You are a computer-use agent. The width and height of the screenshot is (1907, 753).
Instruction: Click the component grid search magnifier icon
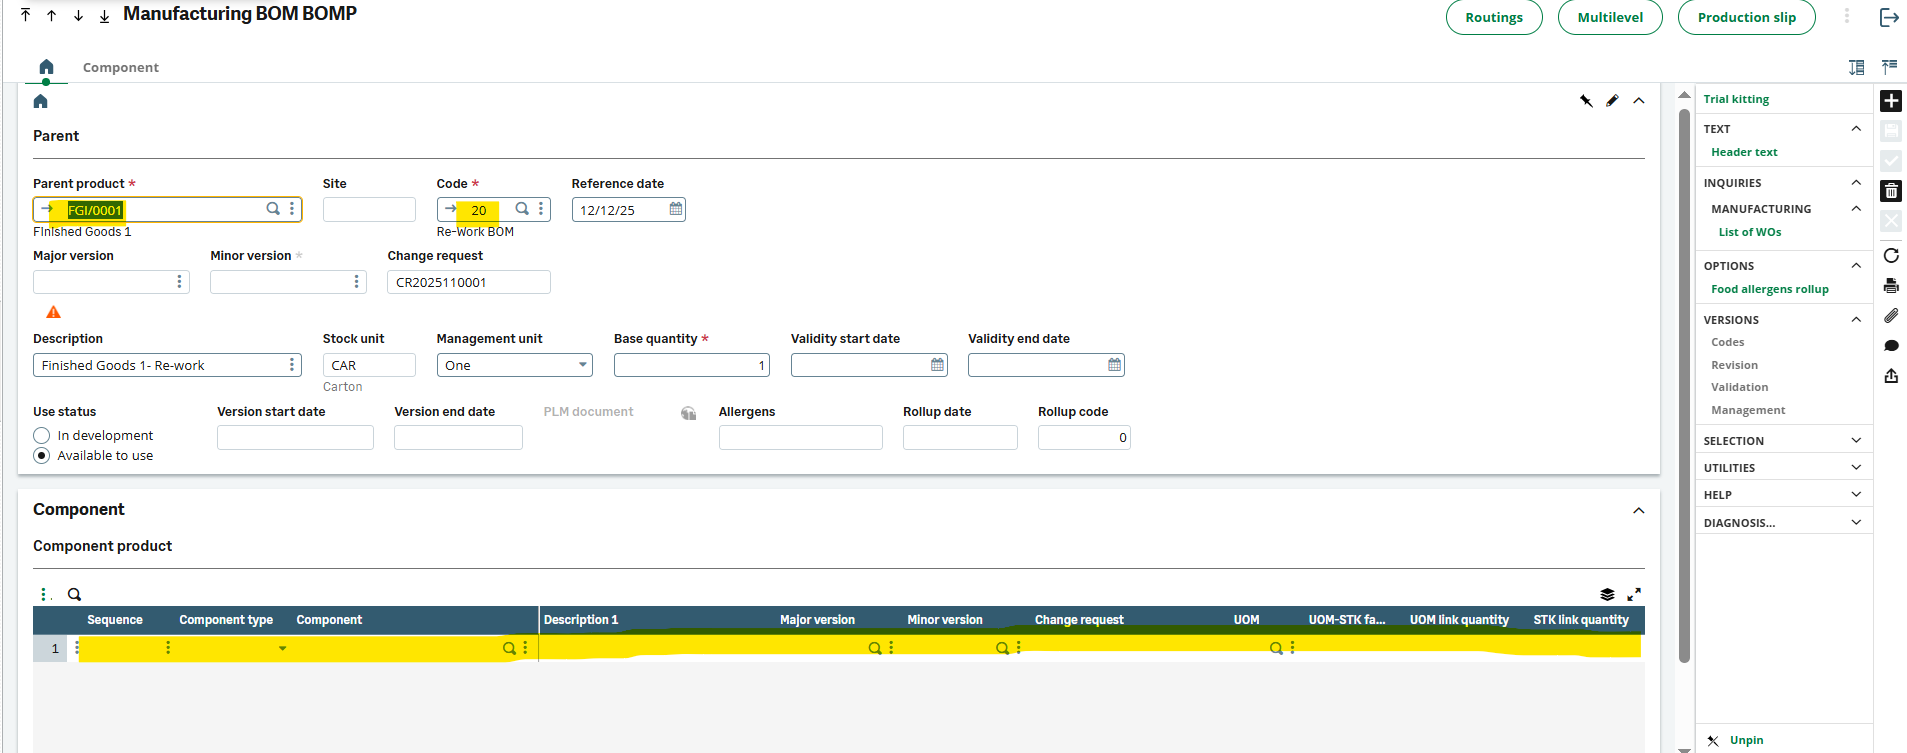click(74, 594)
